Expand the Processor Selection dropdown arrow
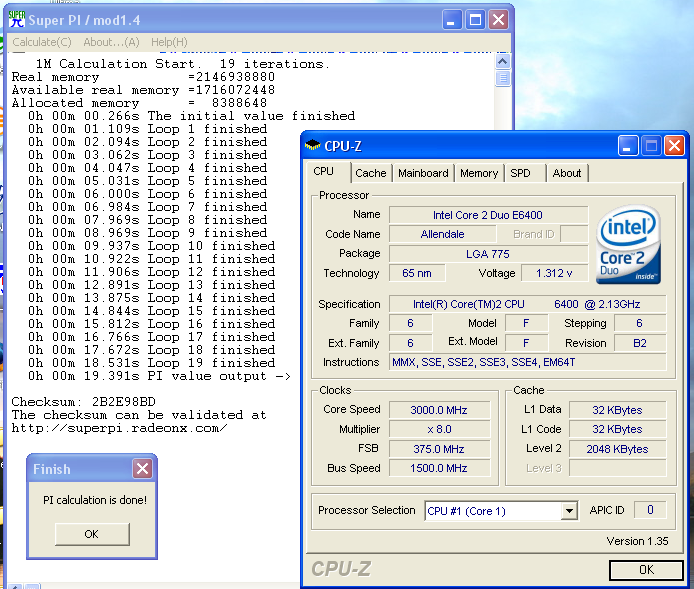This screenshot has width=694, height=589. point(569,511)
